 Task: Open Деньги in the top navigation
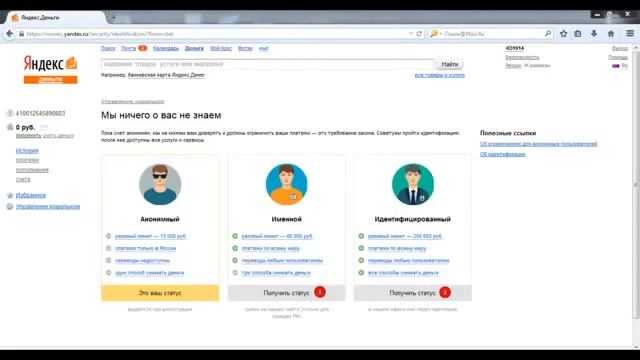click(x=194, y=48)
